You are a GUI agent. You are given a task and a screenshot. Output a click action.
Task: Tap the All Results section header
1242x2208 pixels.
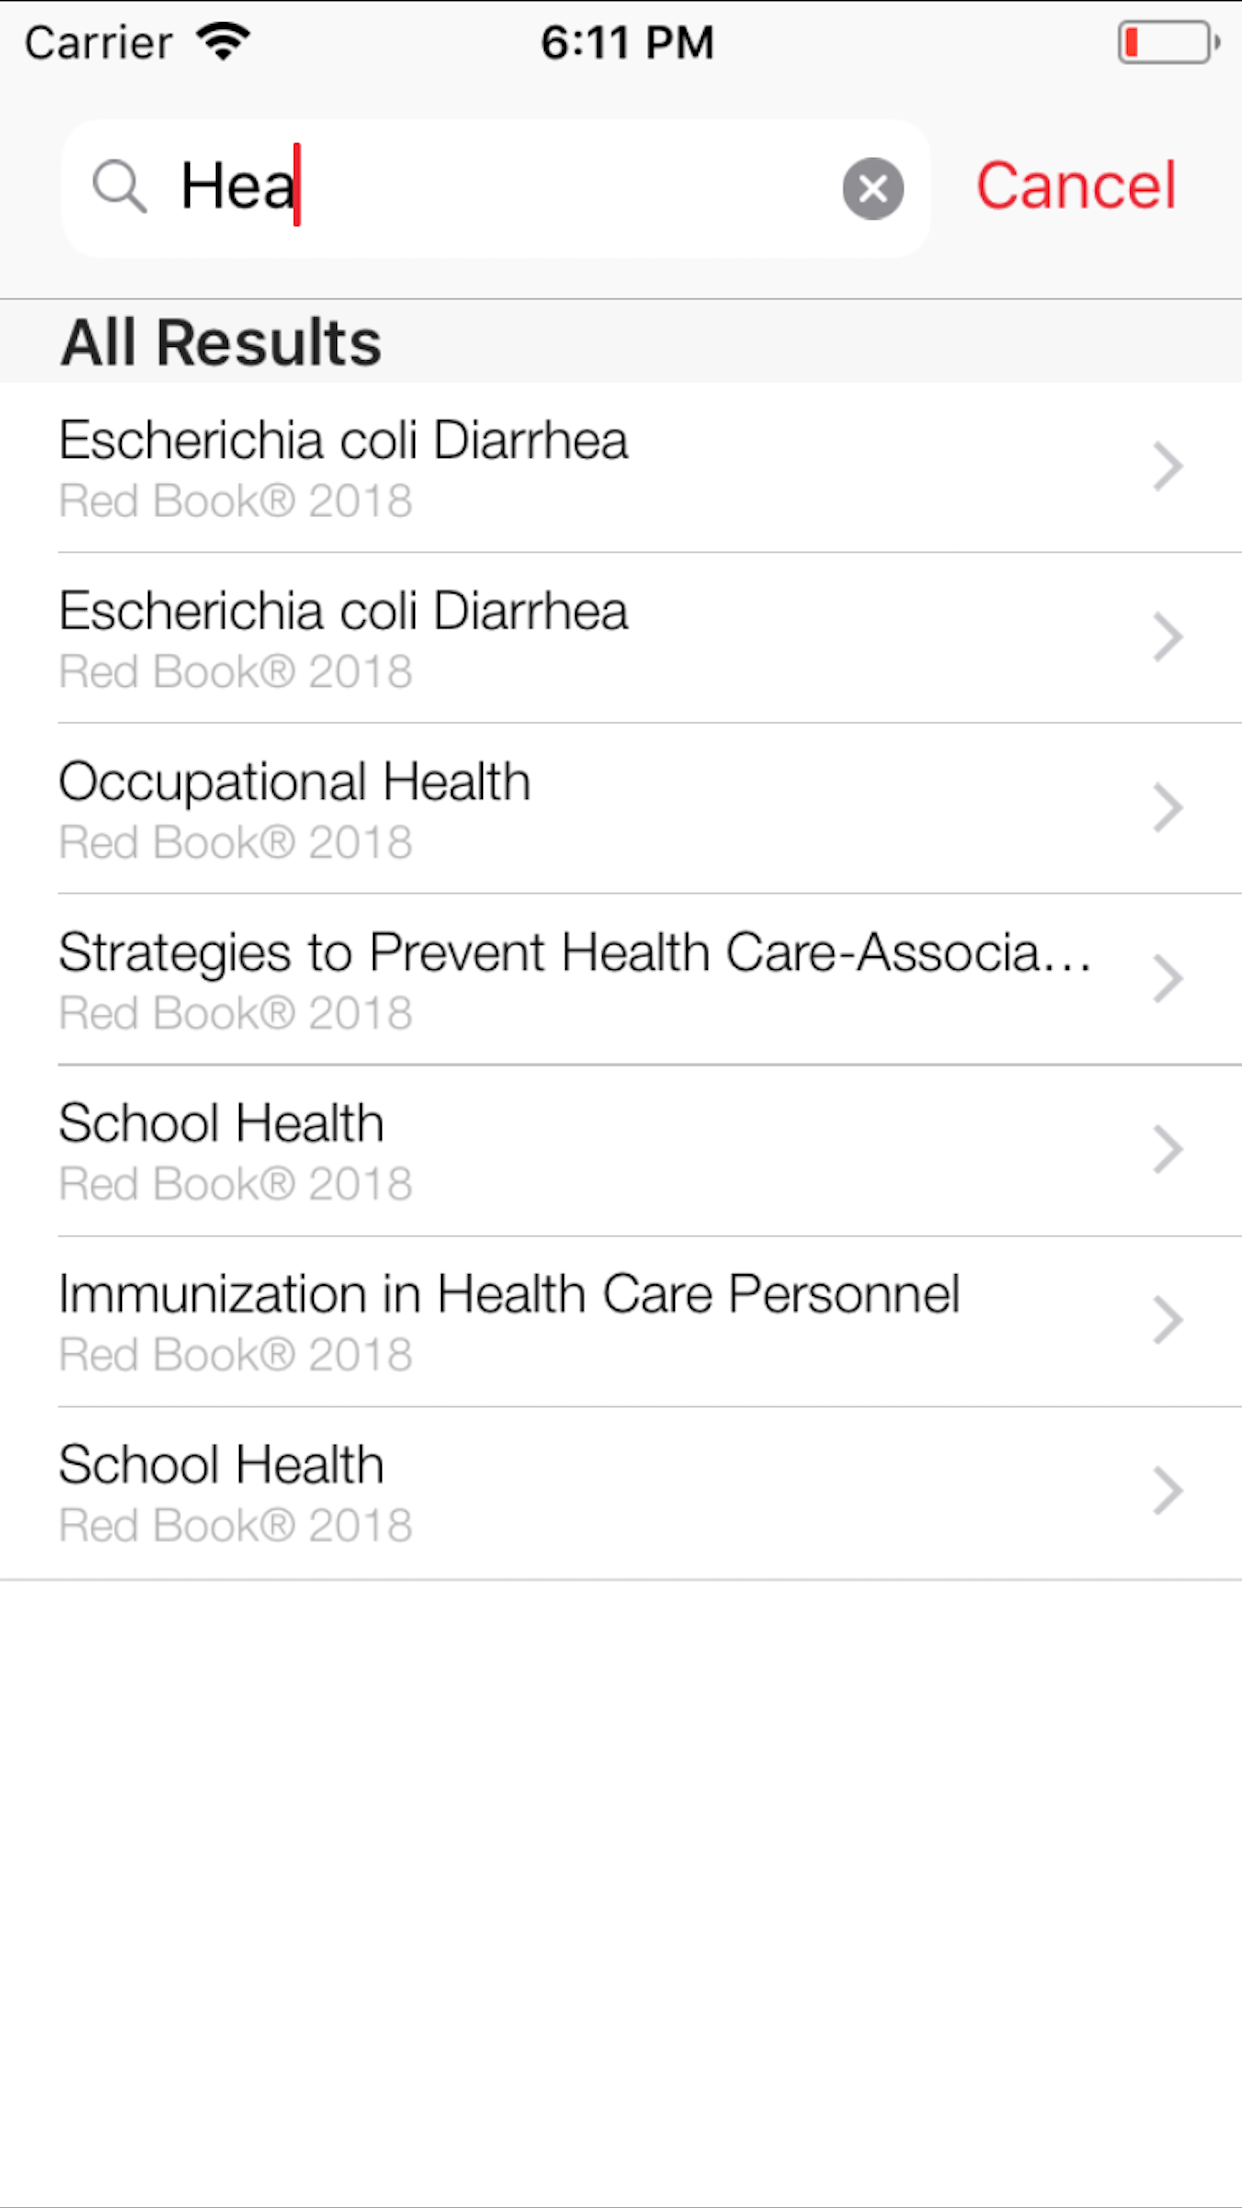point(221,342)
